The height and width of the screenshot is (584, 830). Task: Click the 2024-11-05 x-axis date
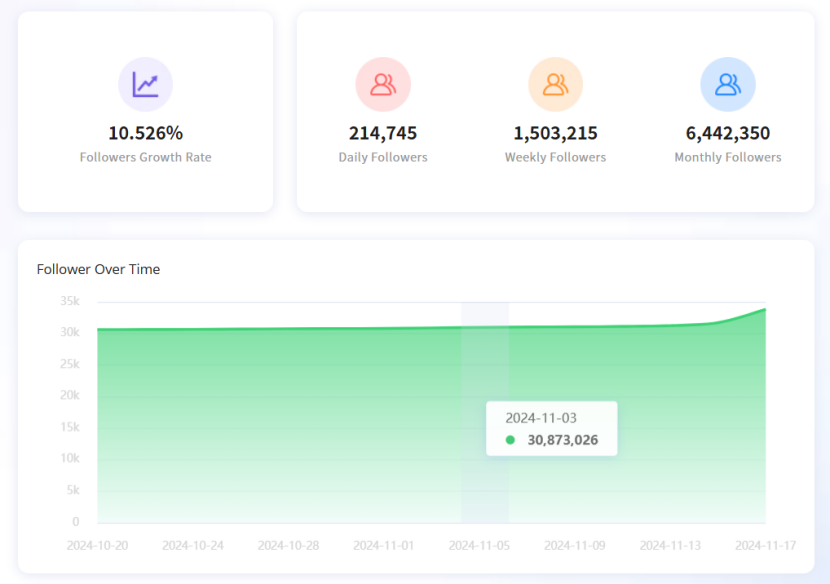[x=480, y=545]
